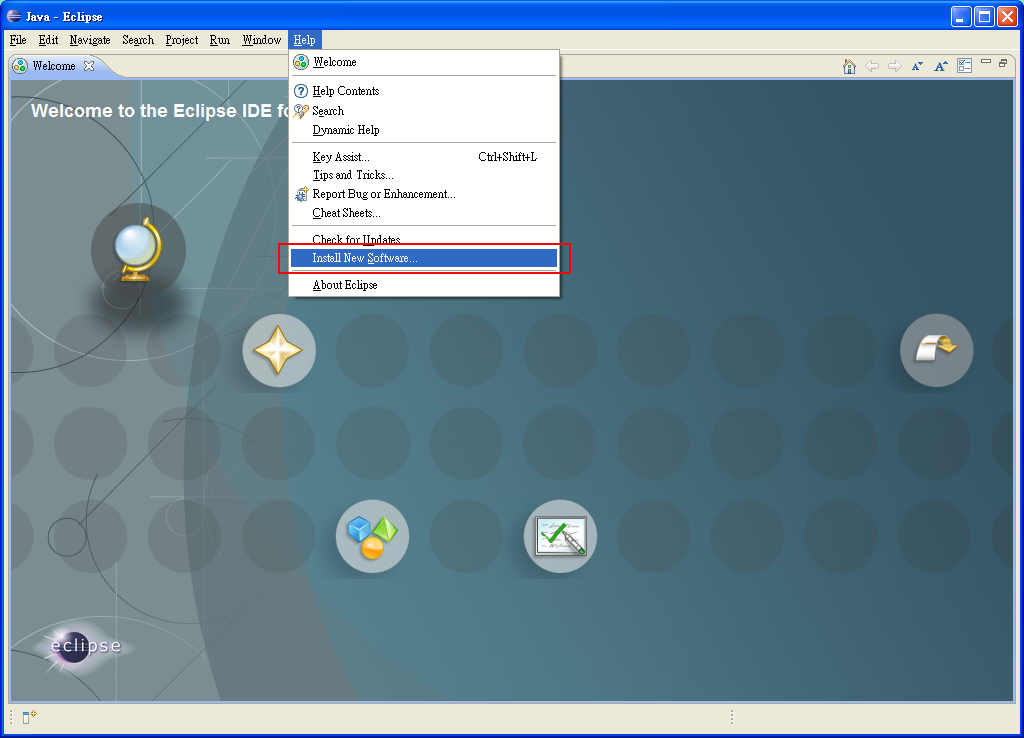Viewport: 1024px width, 738px height.
Task: Restore the Welcome view pane
Action: coord(1003,63)
